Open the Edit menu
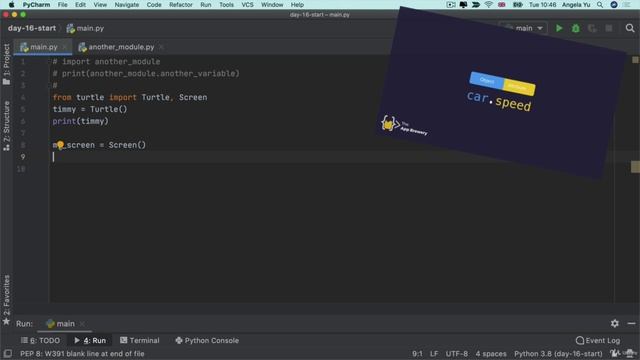This screenshot has width=640, height=360. pos(80,5)
